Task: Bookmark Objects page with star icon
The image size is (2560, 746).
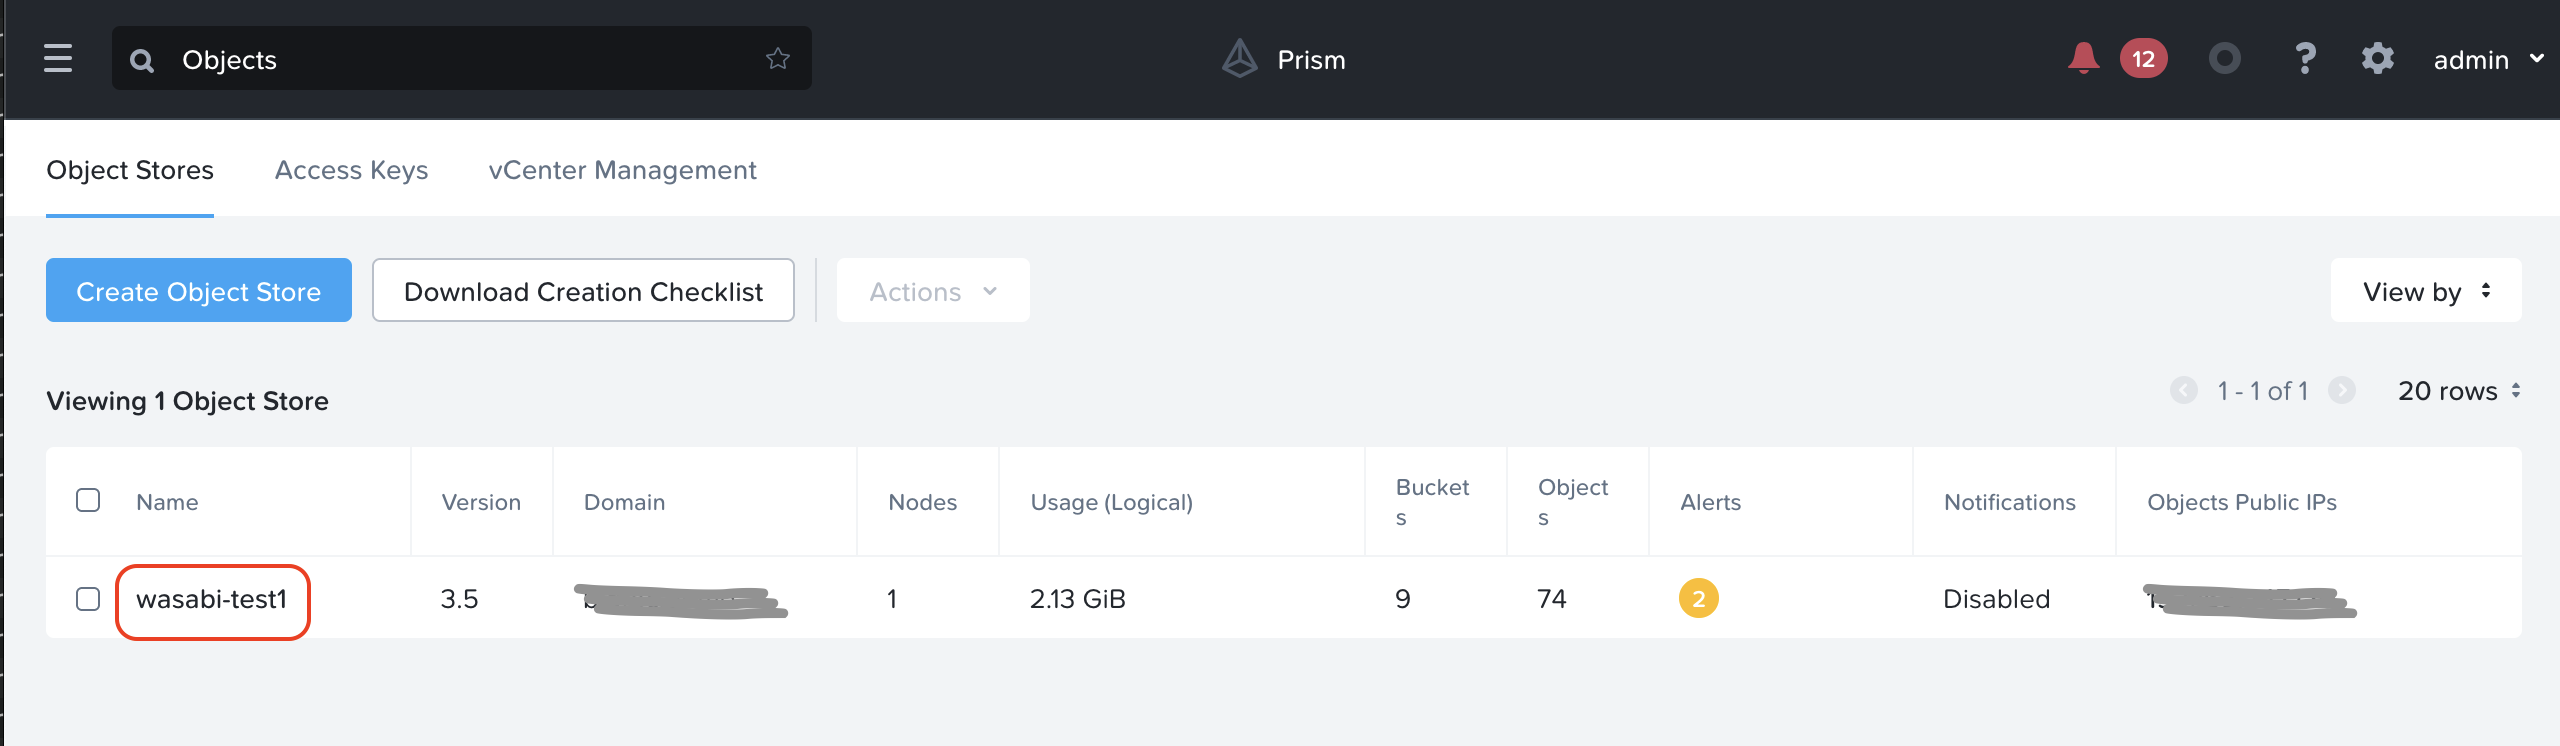Action: [x=778, y=59]
